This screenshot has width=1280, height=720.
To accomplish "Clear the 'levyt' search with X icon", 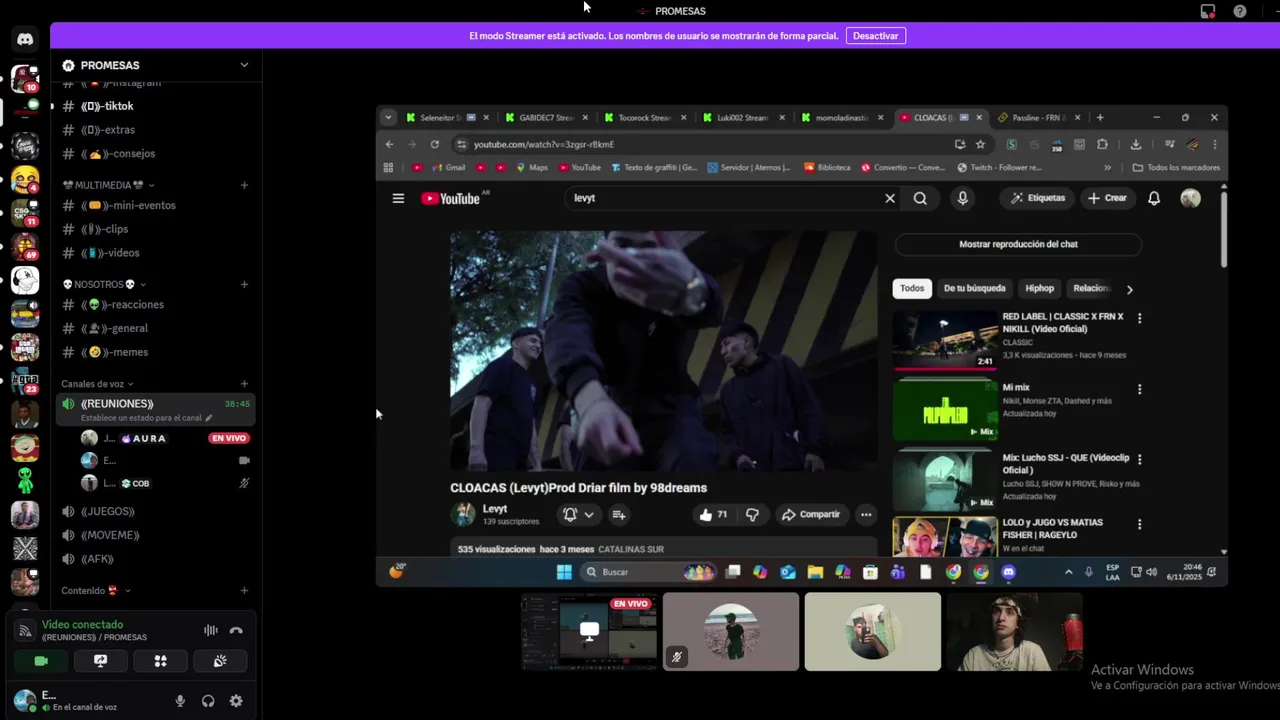I will (x=890, y=198).
